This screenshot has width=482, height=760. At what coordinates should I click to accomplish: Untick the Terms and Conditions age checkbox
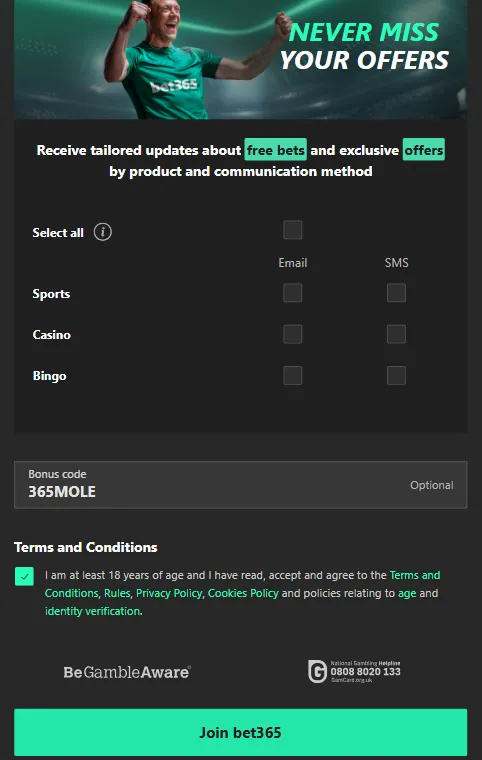[x=24, y=576]
